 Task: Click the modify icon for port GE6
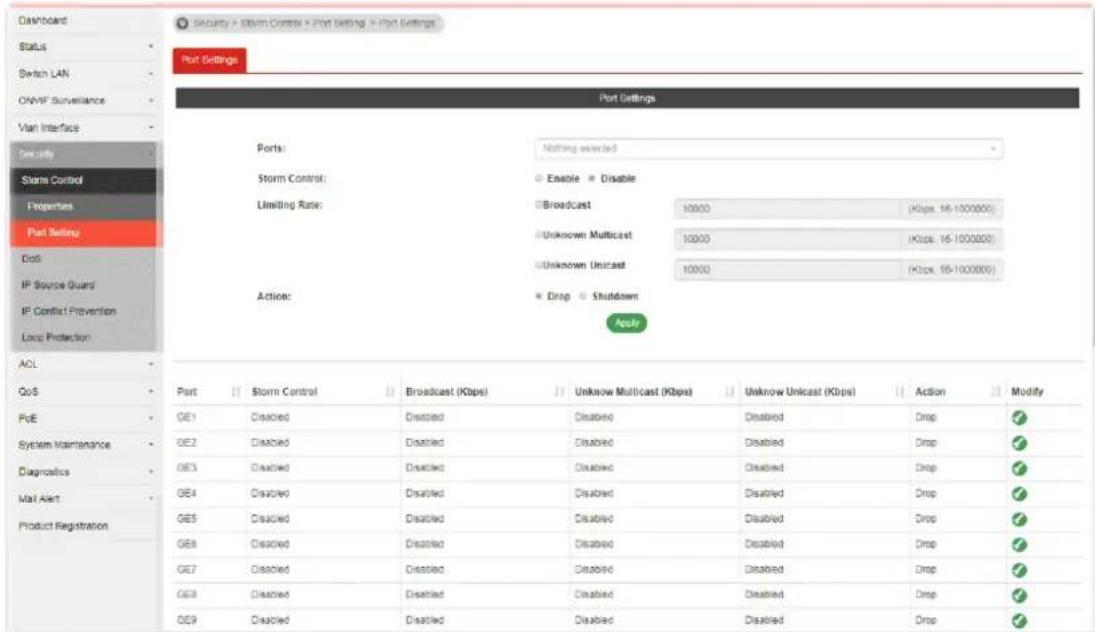(1019, 544)
